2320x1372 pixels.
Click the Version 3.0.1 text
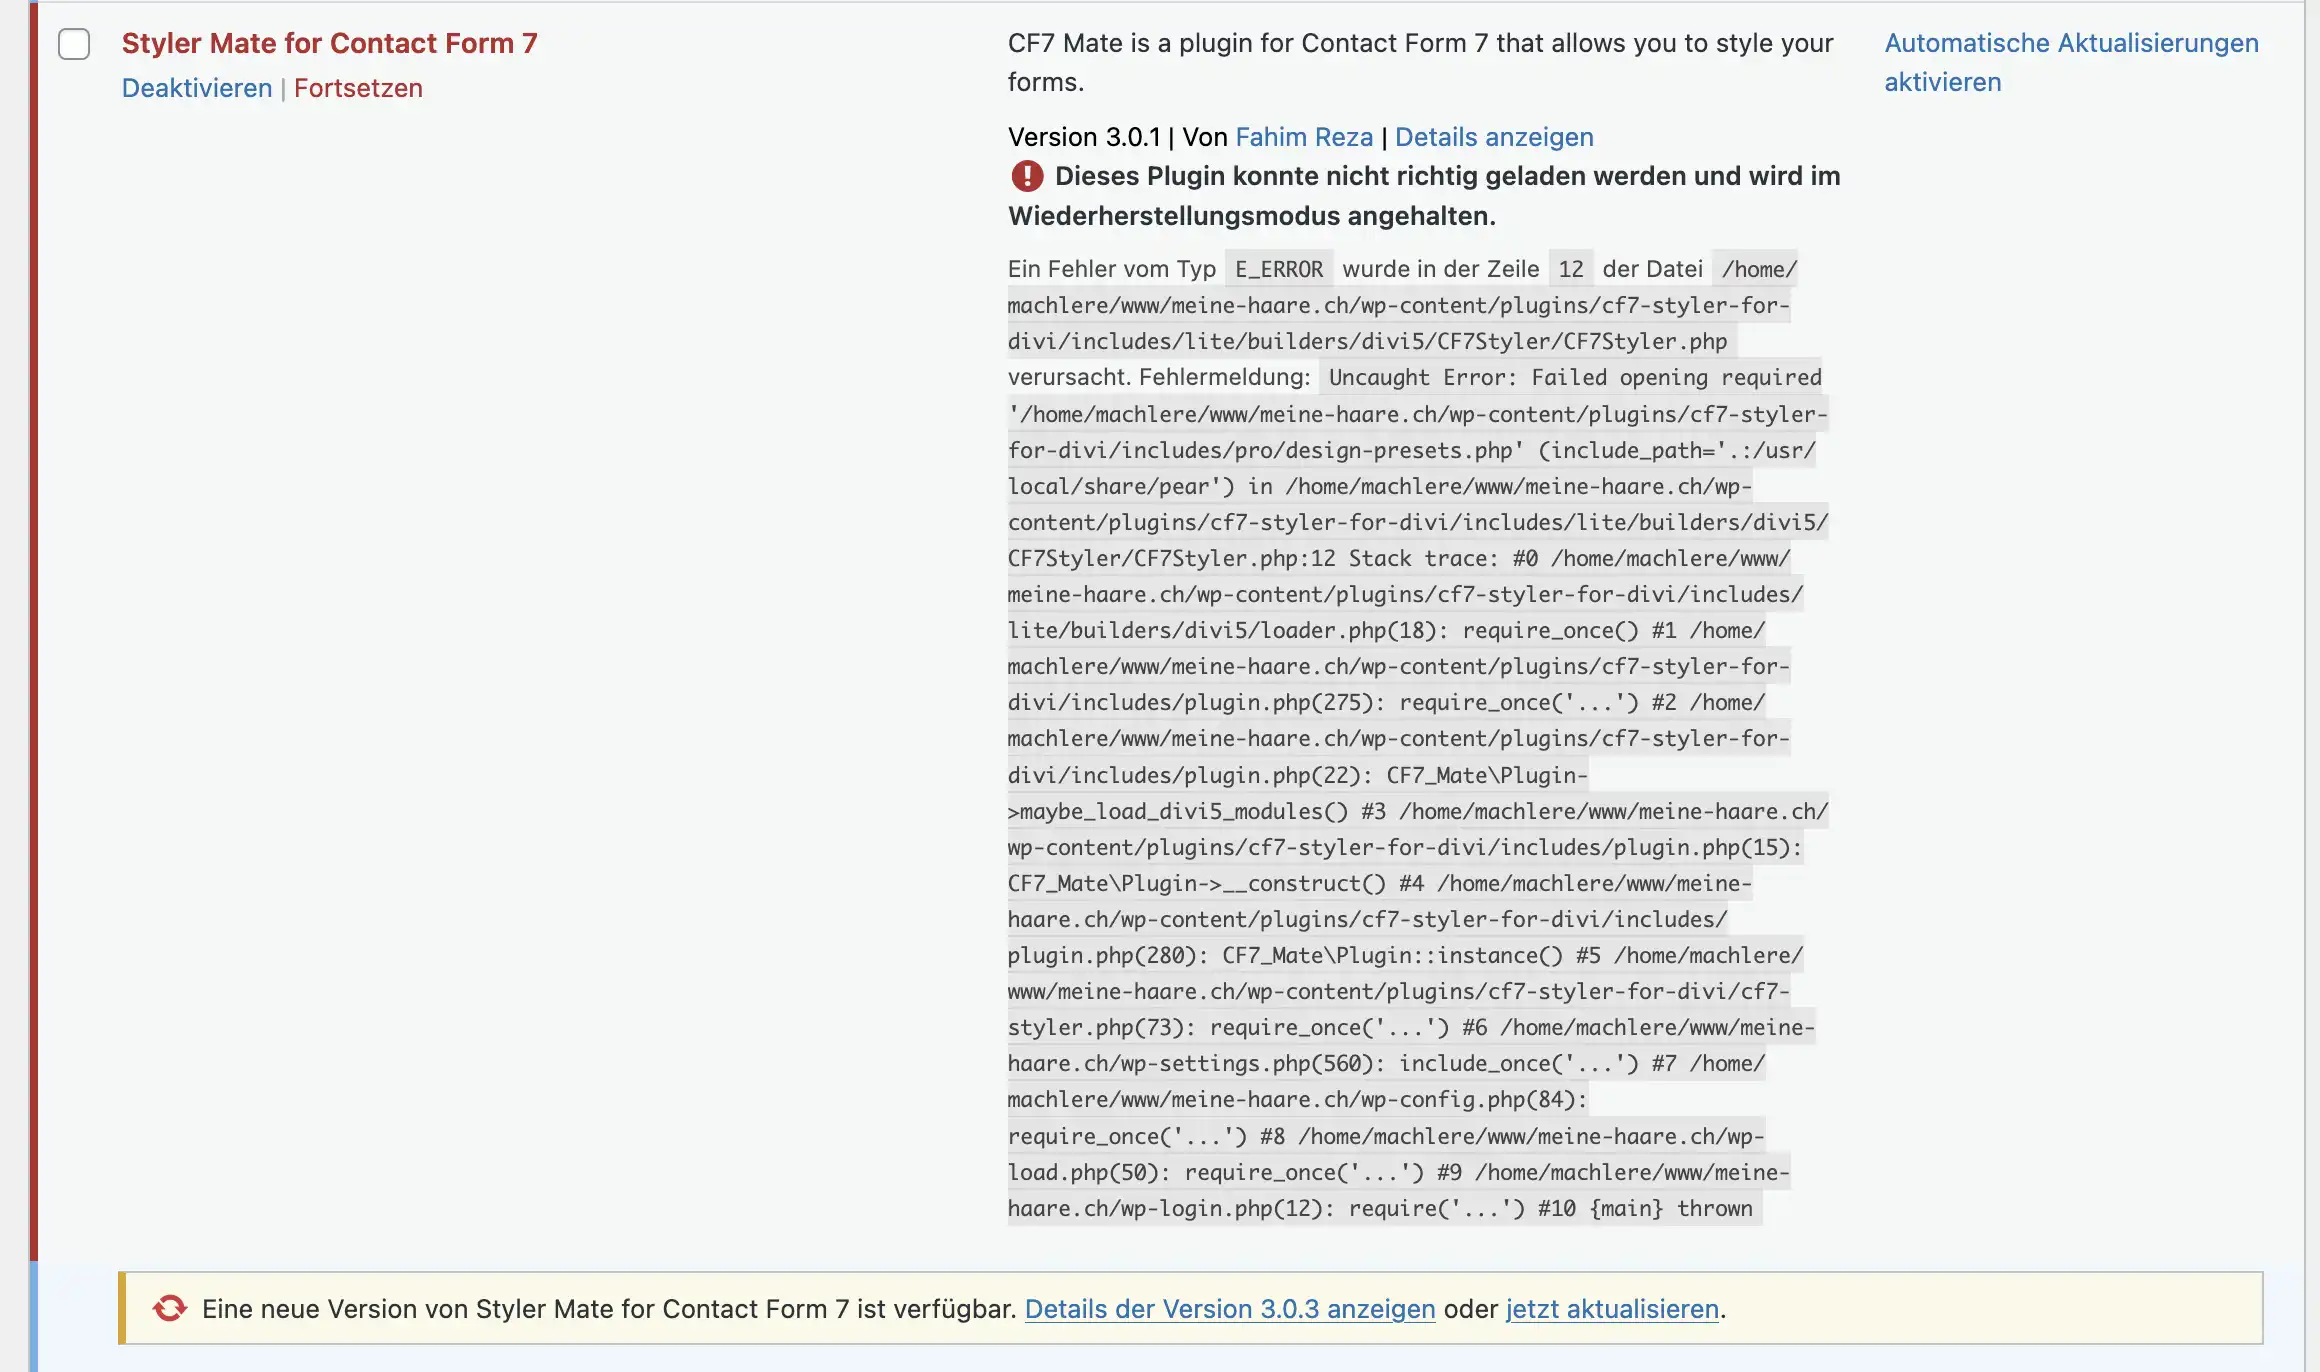1084,137
